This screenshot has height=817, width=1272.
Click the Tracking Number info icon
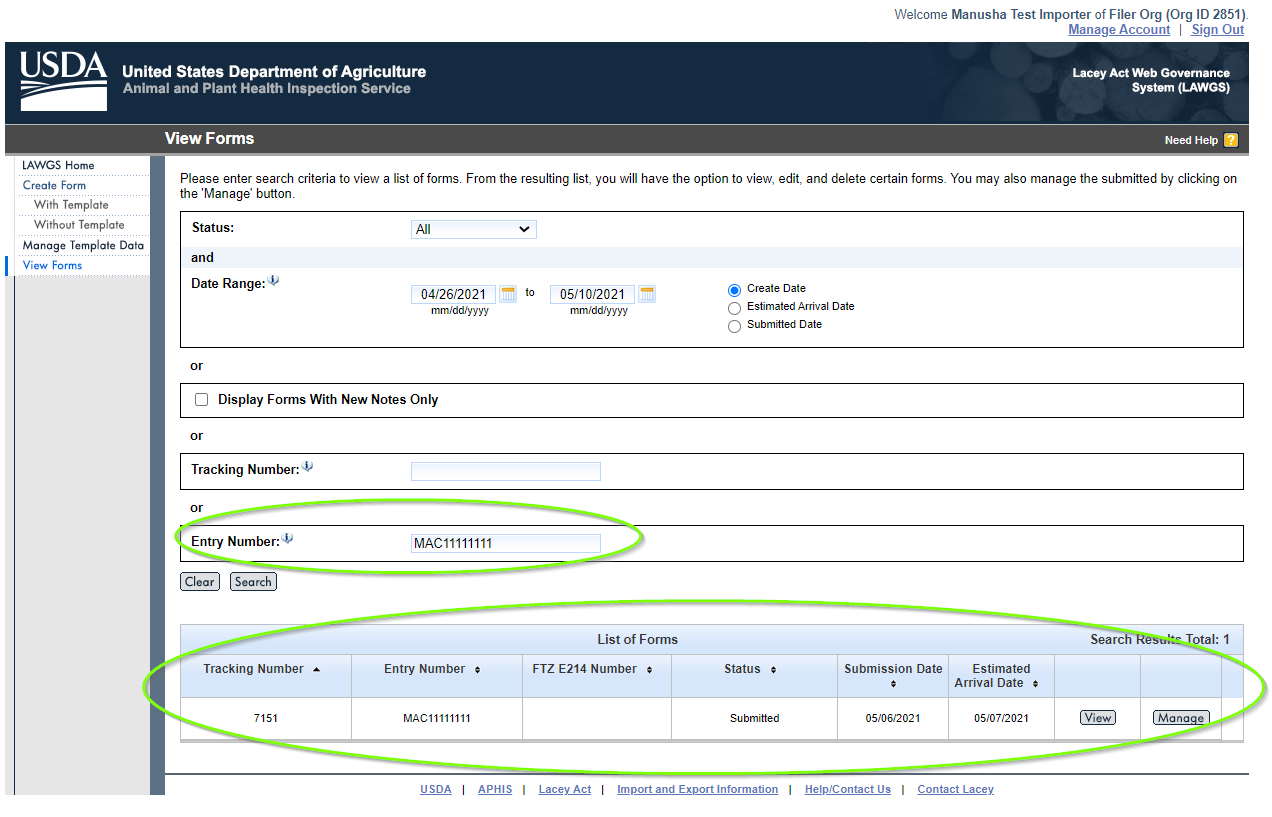point(308,467)
